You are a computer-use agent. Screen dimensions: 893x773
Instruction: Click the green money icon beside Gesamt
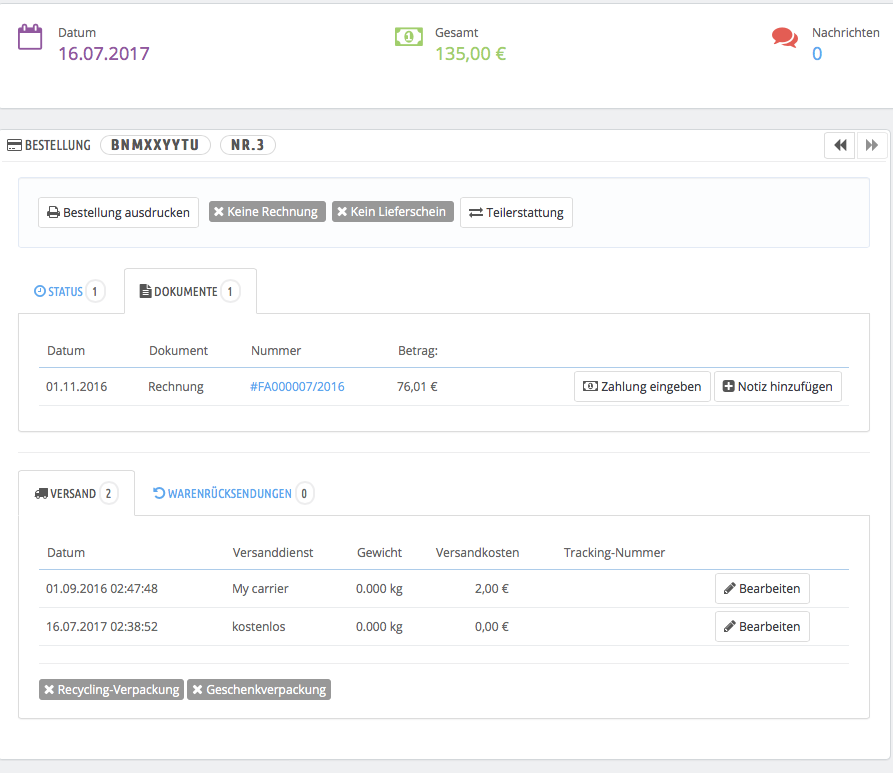click(409, 37)
